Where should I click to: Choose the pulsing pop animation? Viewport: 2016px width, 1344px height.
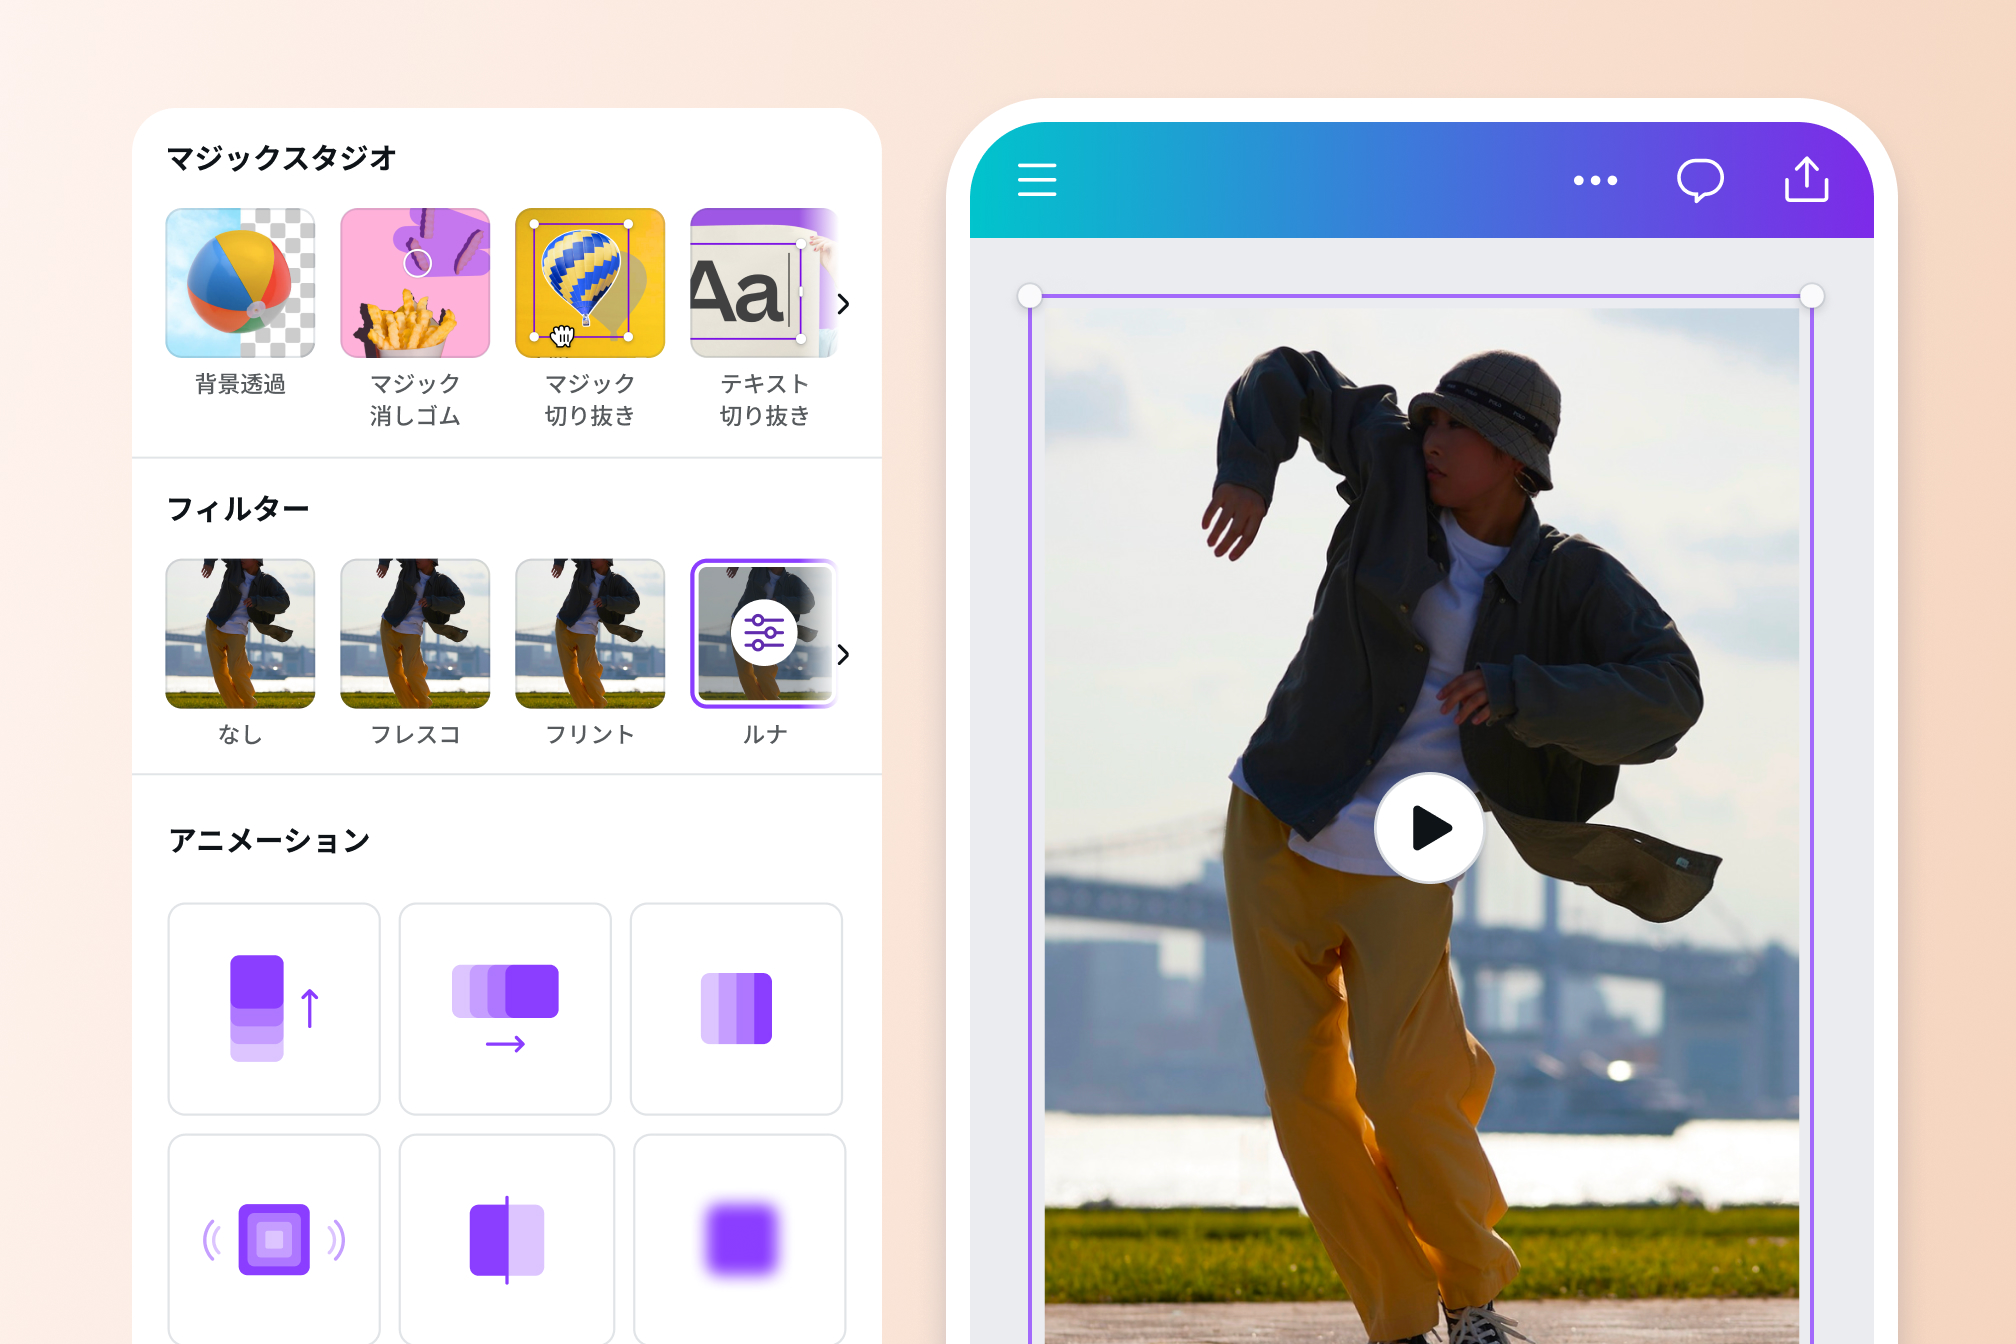(274, 1240)
